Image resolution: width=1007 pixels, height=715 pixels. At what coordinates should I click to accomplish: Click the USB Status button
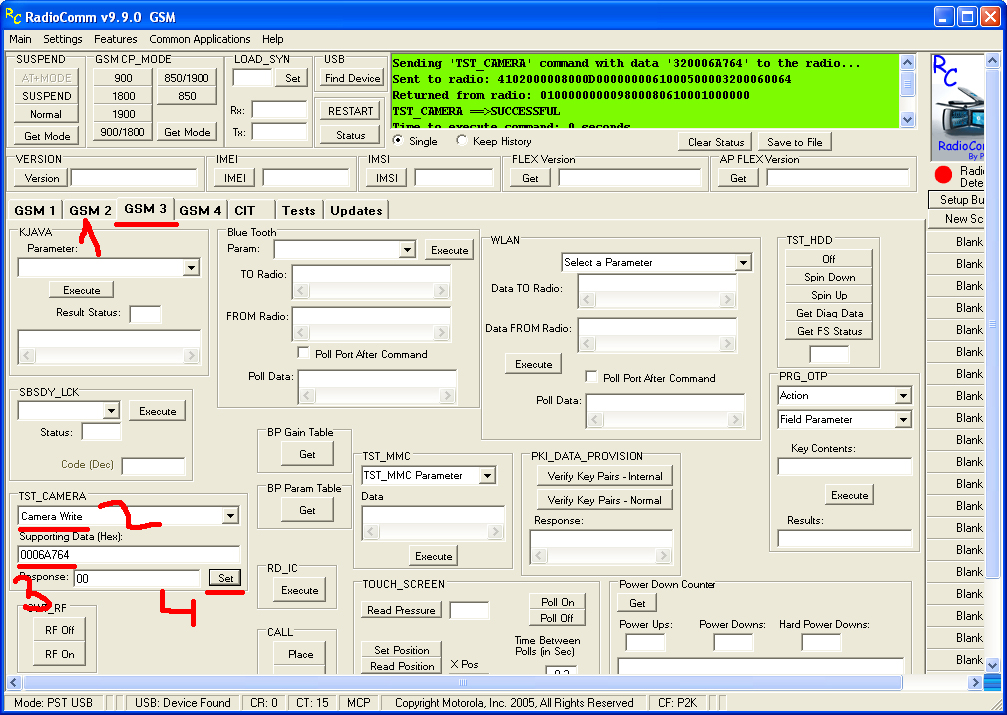pos(351,136)
